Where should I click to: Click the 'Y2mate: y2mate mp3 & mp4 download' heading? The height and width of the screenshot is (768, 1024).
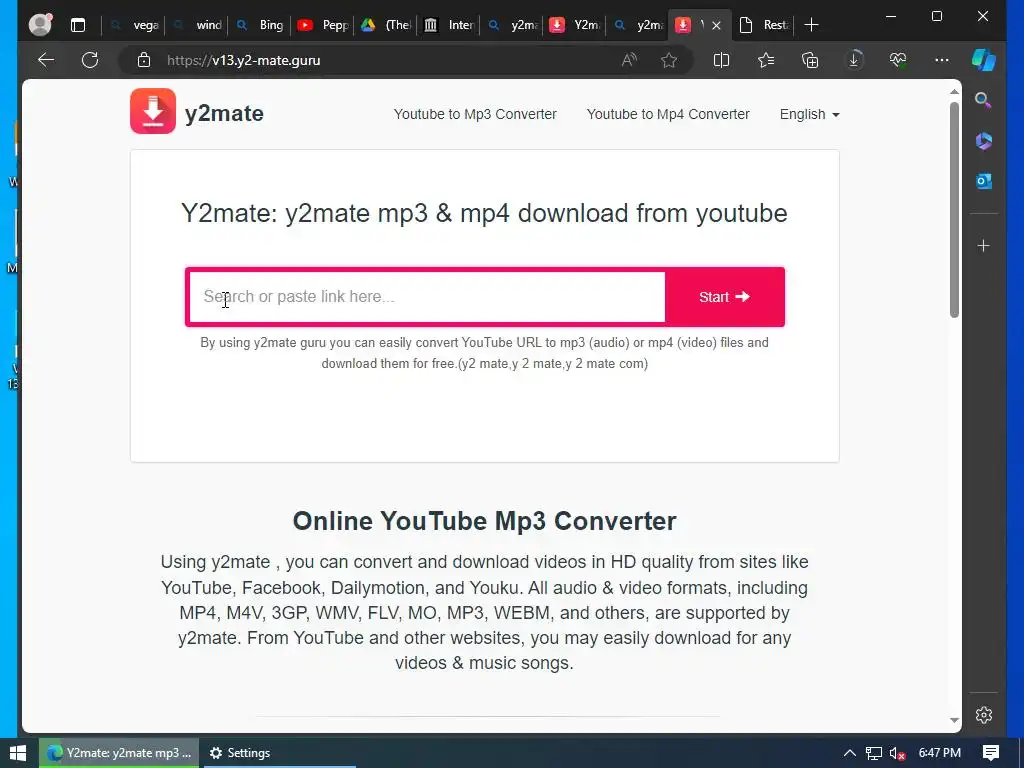pyautogui.click(x=485, y=213)
